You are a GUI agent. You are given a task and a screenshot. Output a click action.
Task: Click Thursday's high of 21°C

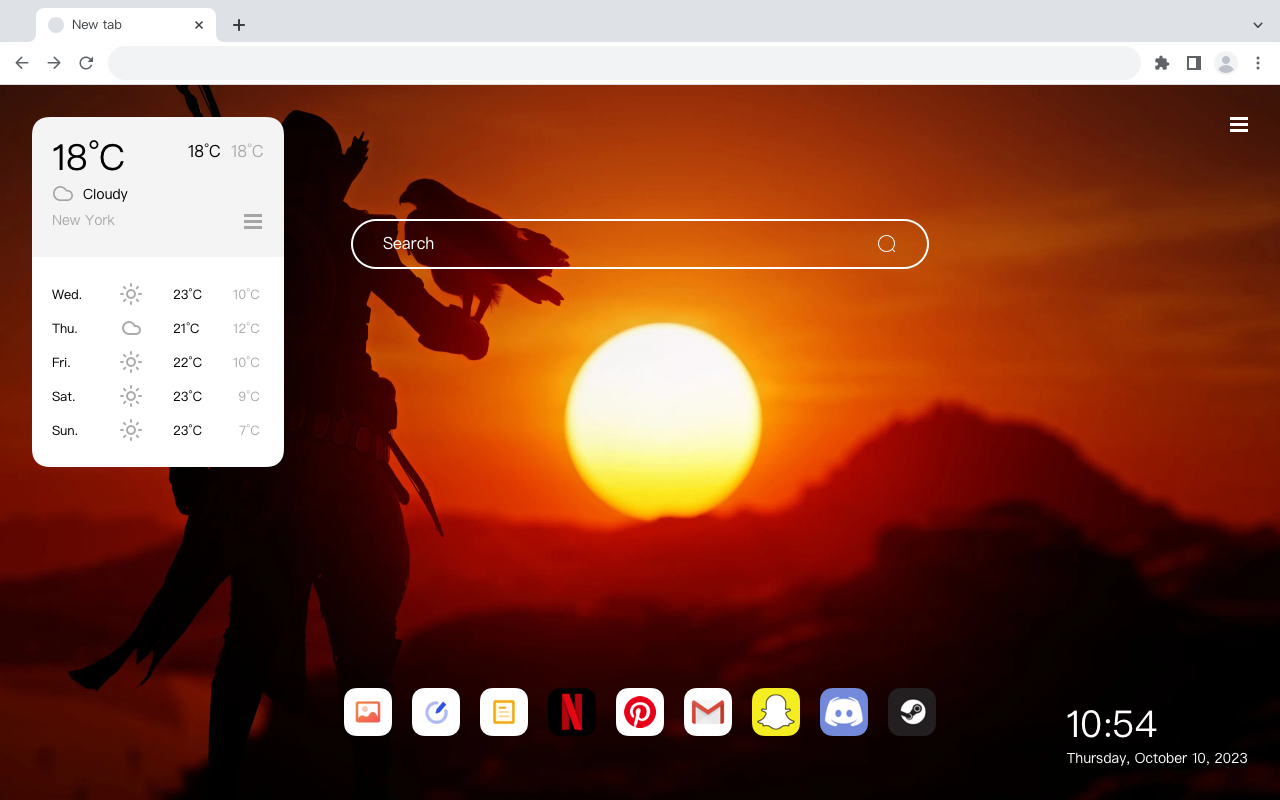pyautogui.click(x=187, y=328)
